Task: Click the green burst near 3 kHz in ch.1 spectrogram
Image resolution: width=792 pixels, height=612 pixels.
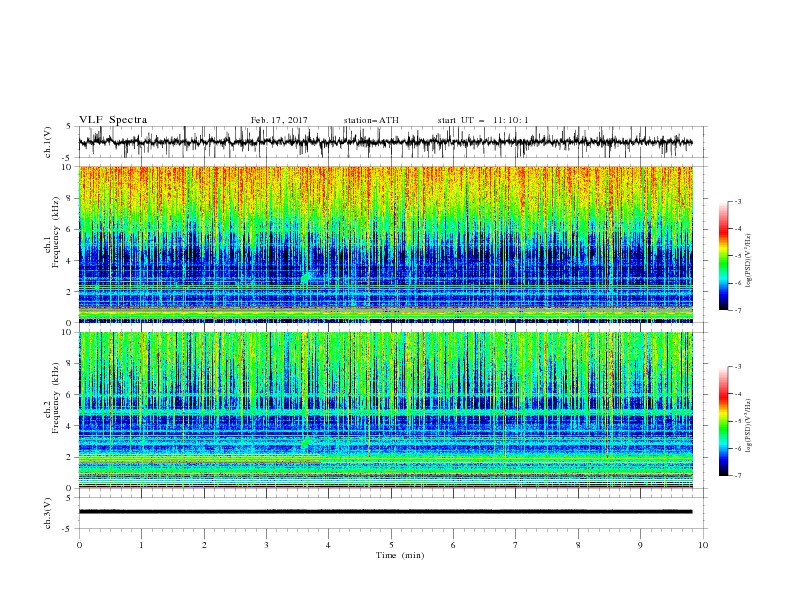Action: pyautogui.click(x=305, y=277)
